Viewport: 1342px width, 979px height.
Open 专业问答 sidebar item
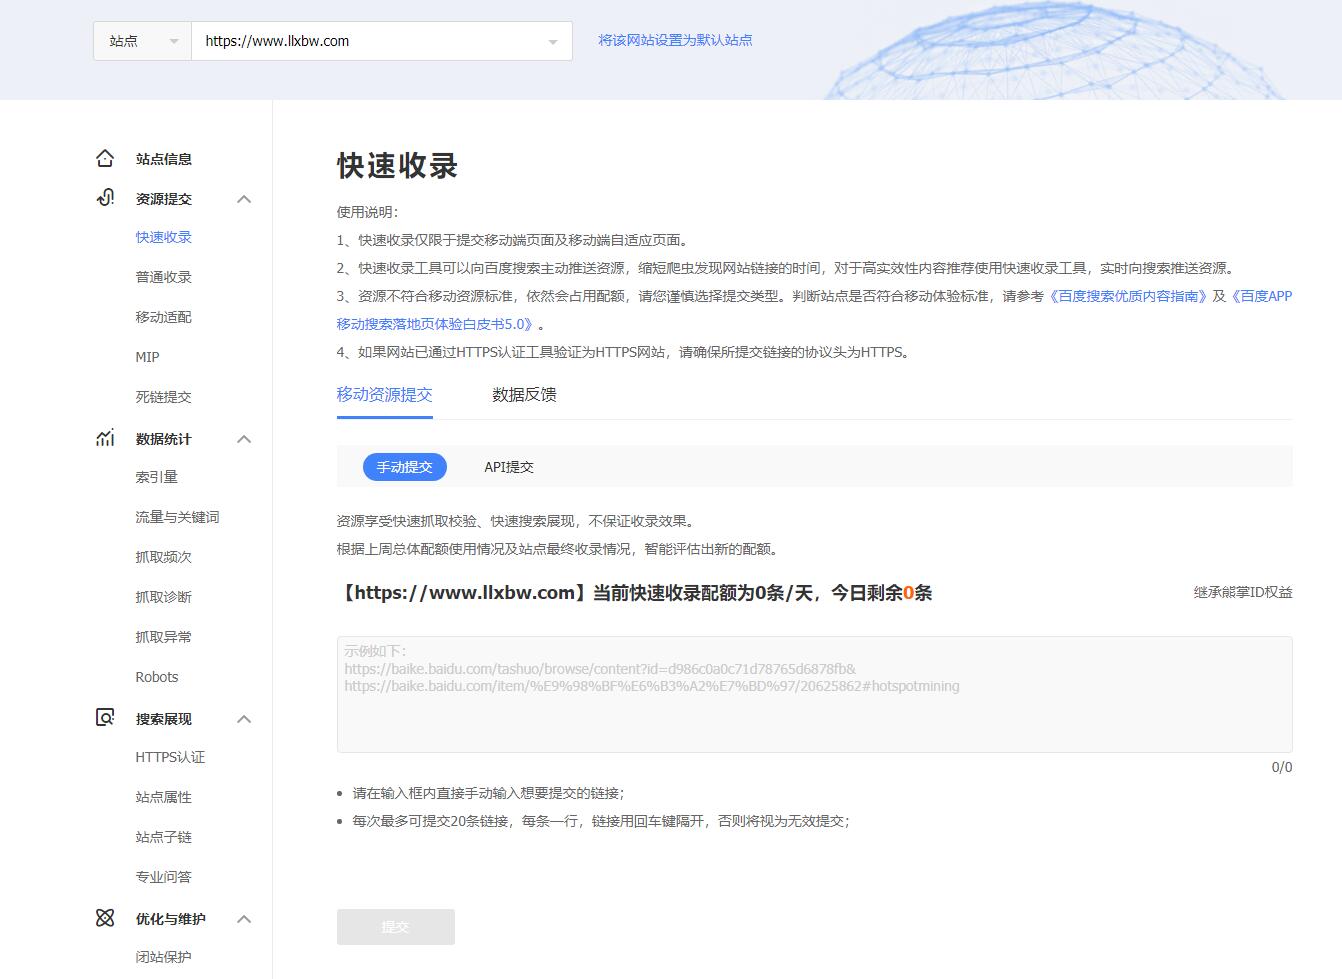[x=164, y=877]
